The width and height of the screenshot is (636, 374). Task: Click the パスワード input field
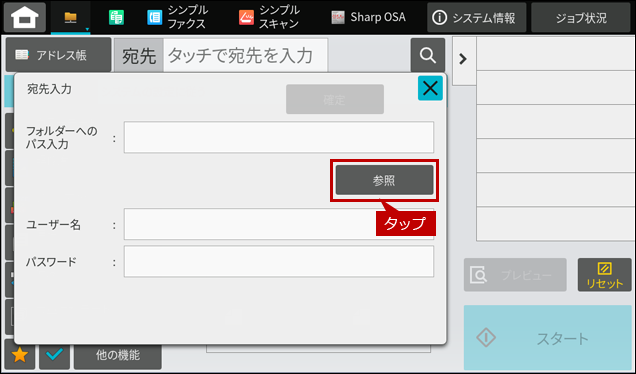[279, 261]
